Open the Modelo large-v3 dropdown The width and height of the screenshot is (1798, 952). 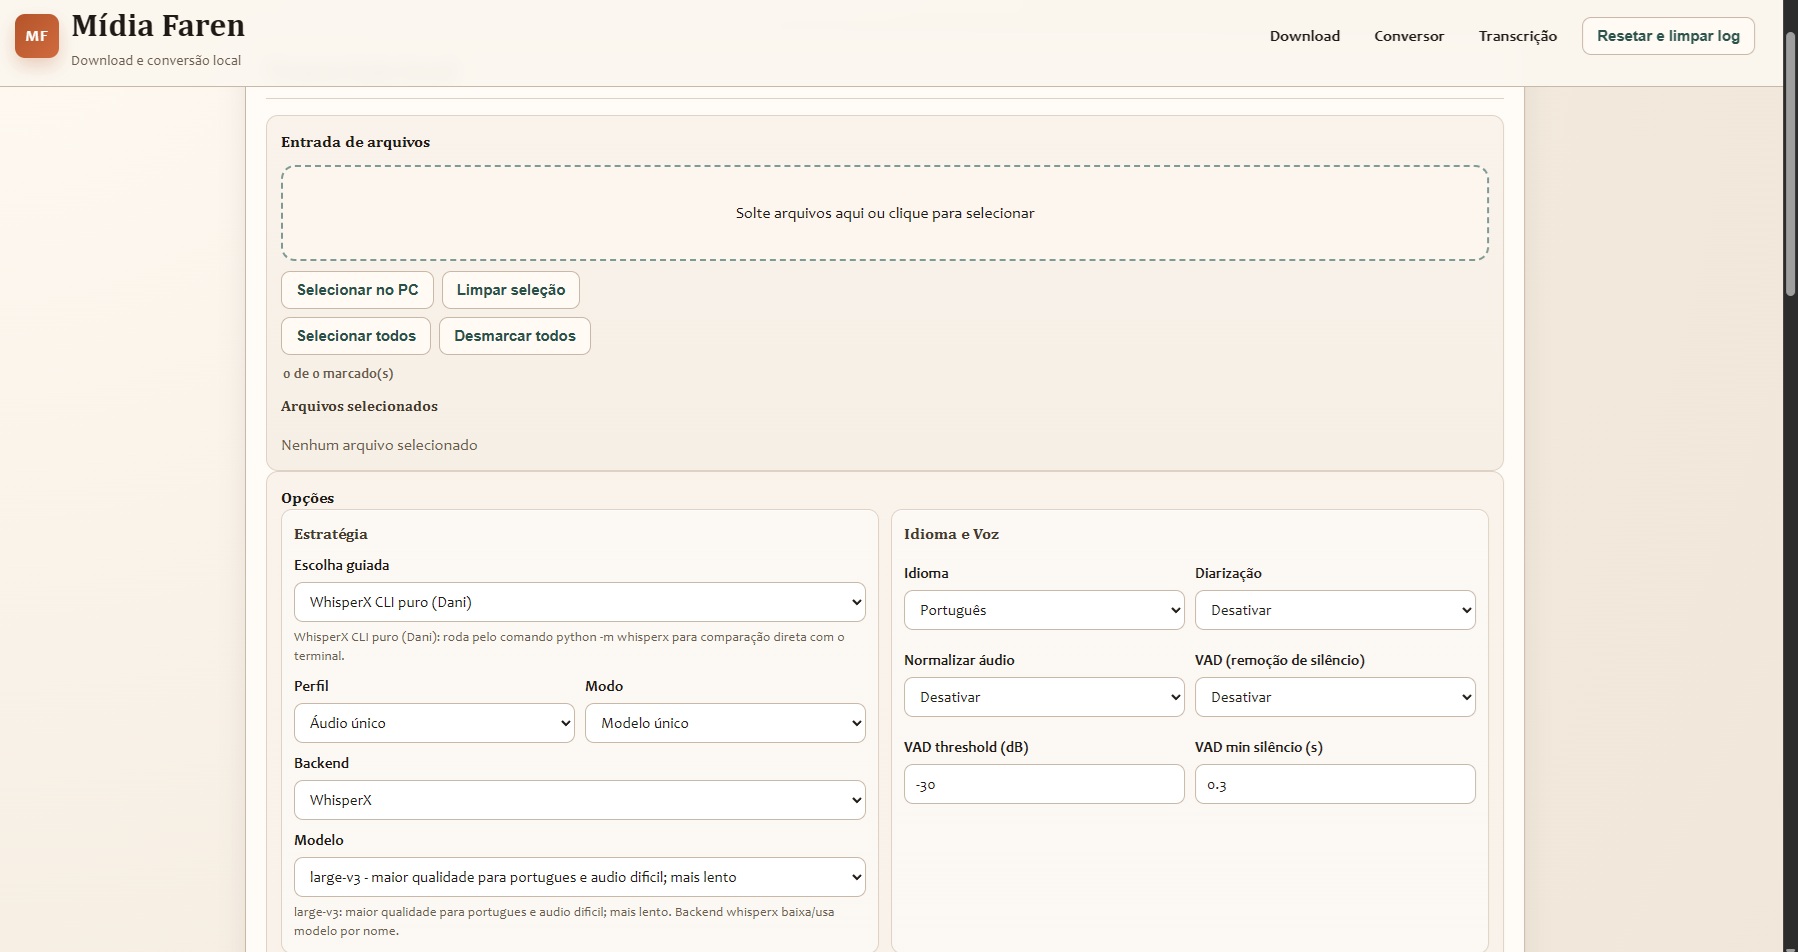[579, 877]
